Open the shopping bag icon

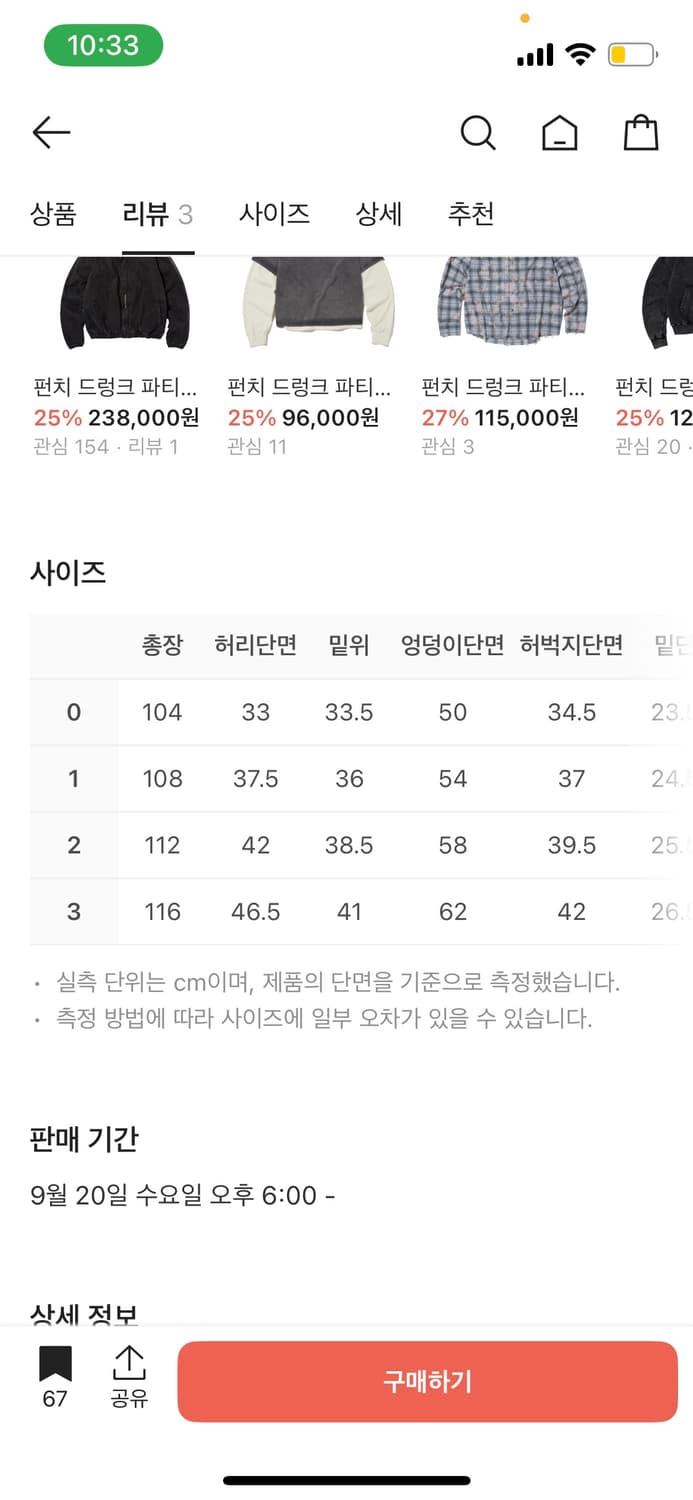pyautogui.click(x=643, y=132)
